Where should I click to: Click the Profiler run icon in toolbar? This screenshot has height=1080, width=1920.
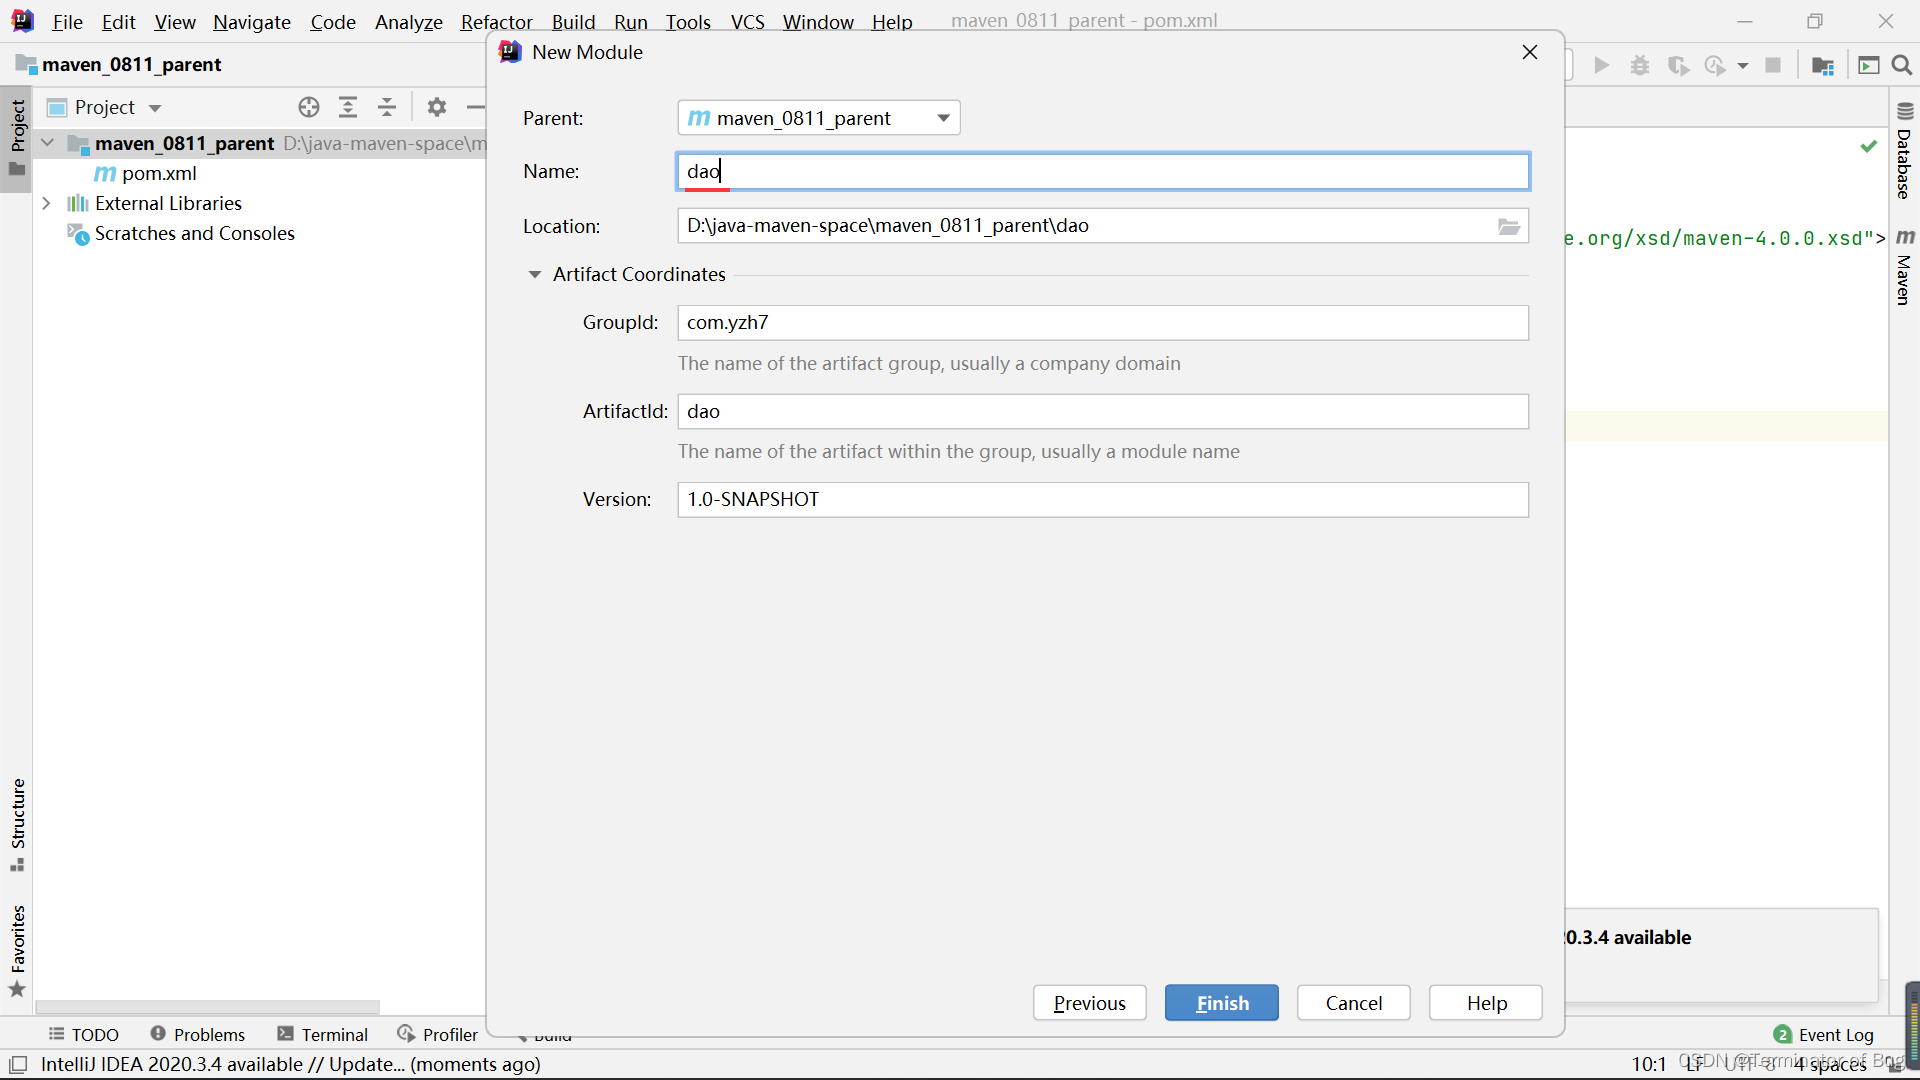(1715, 65)
